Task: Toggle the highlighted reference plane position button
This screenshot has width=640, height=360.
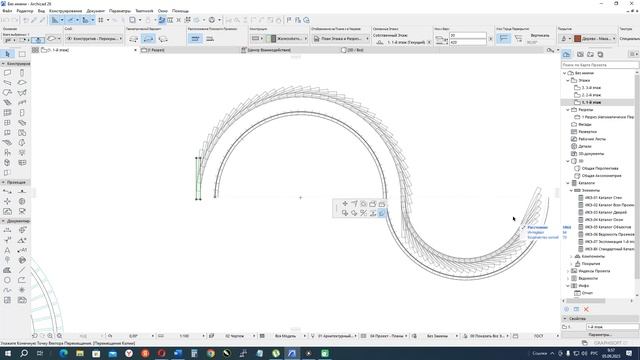Action: click(196, 38)
